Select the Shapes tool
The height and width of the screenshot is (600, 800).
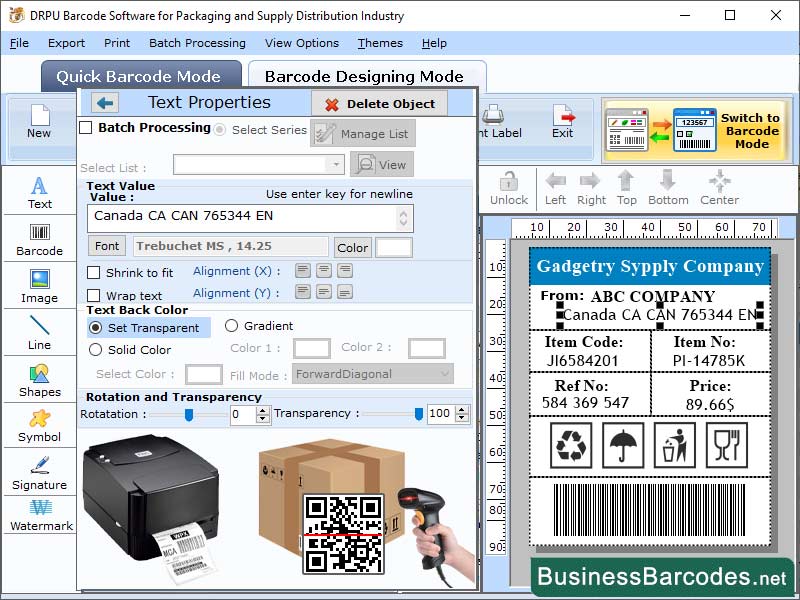(x=39, y=379)
